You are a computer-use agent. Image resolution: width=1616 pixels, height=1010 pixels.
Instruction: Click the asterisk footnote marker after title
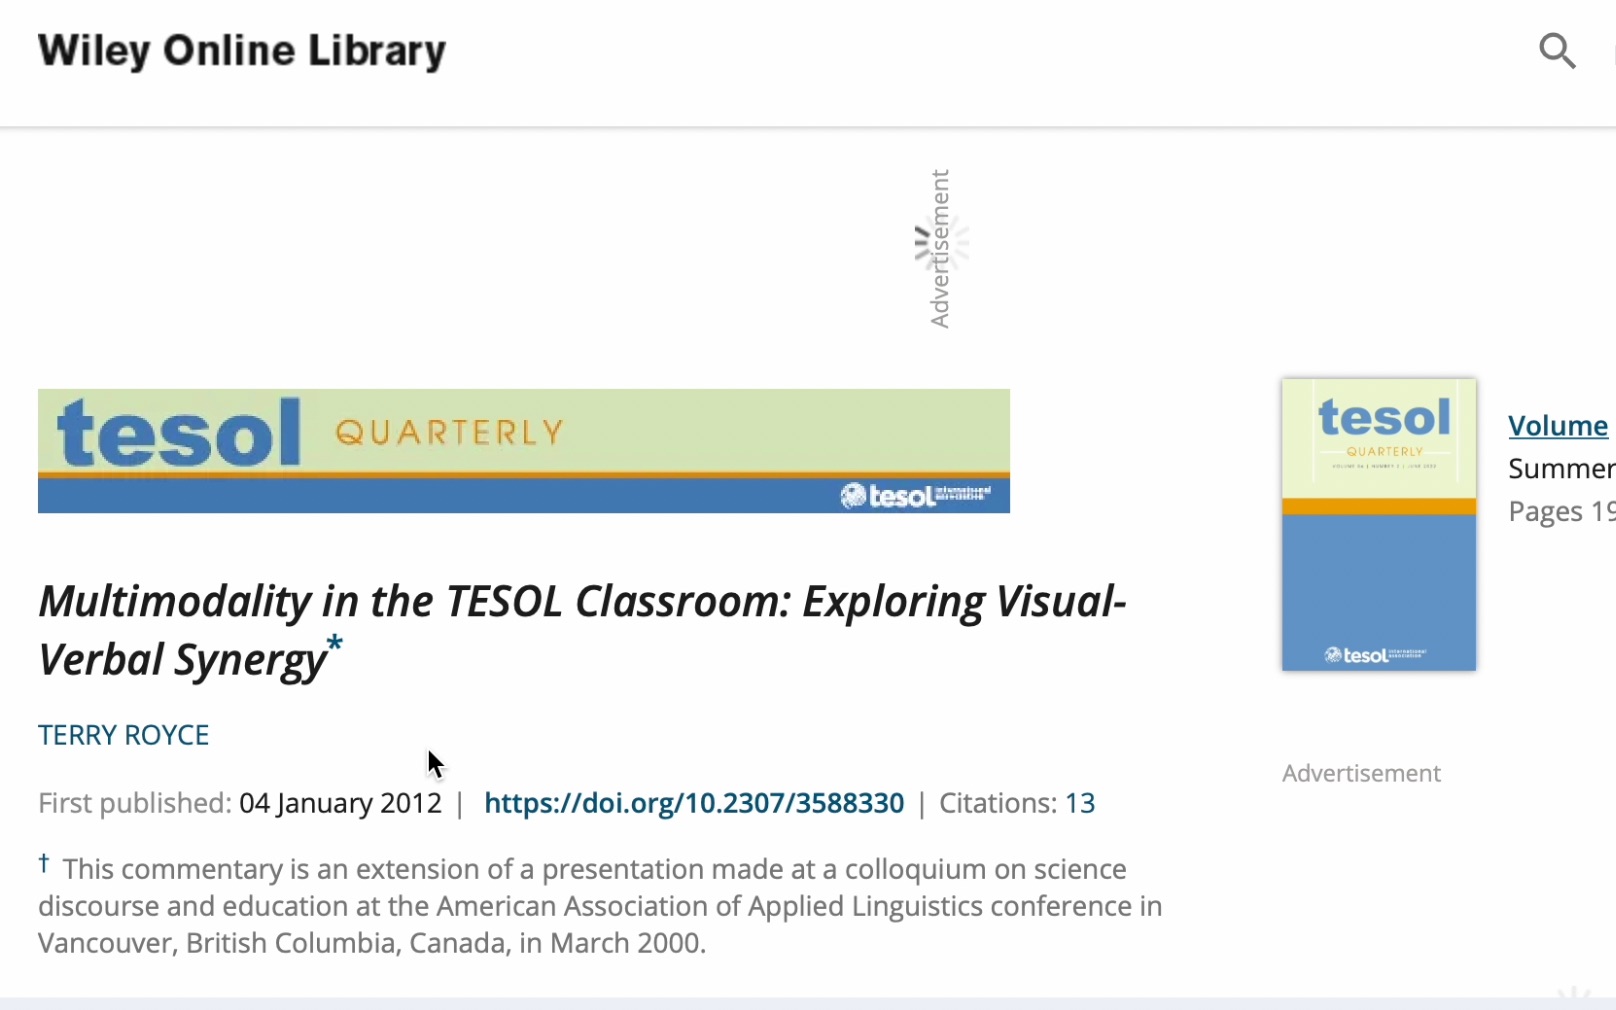tap(334, 644)
